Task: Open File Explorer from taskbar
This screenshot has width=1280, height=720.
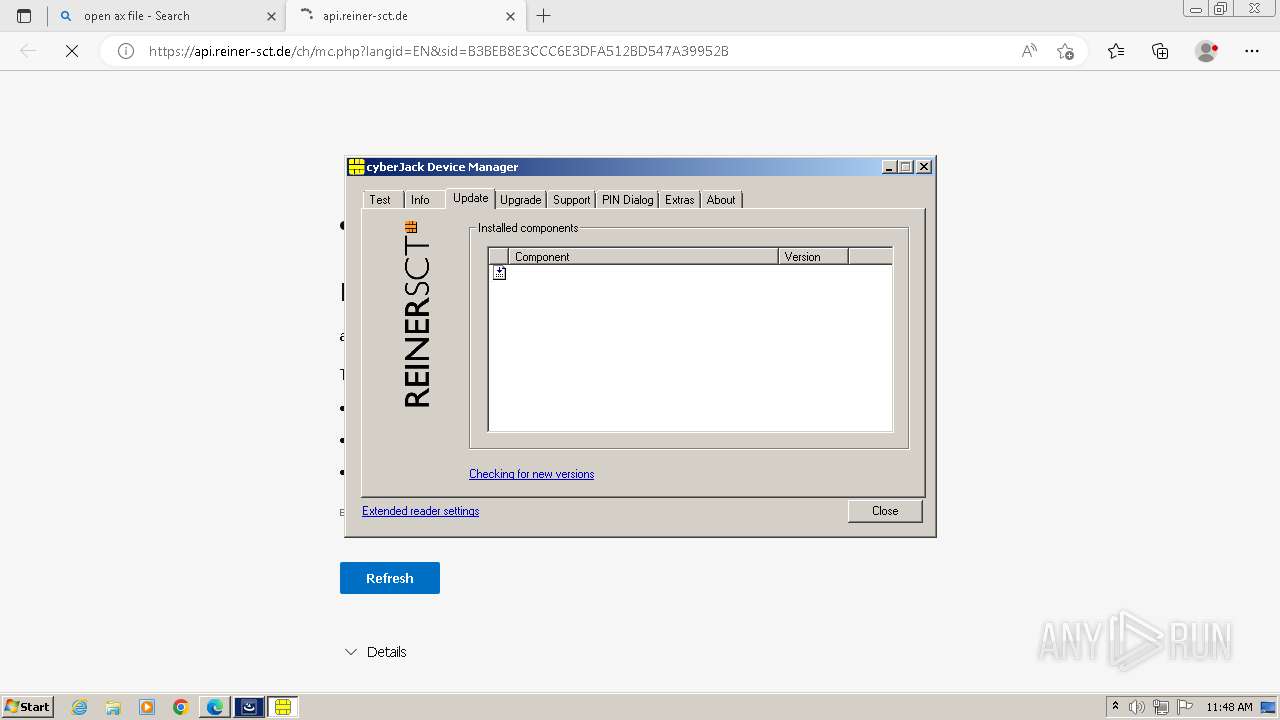Action: pos(113,707)
